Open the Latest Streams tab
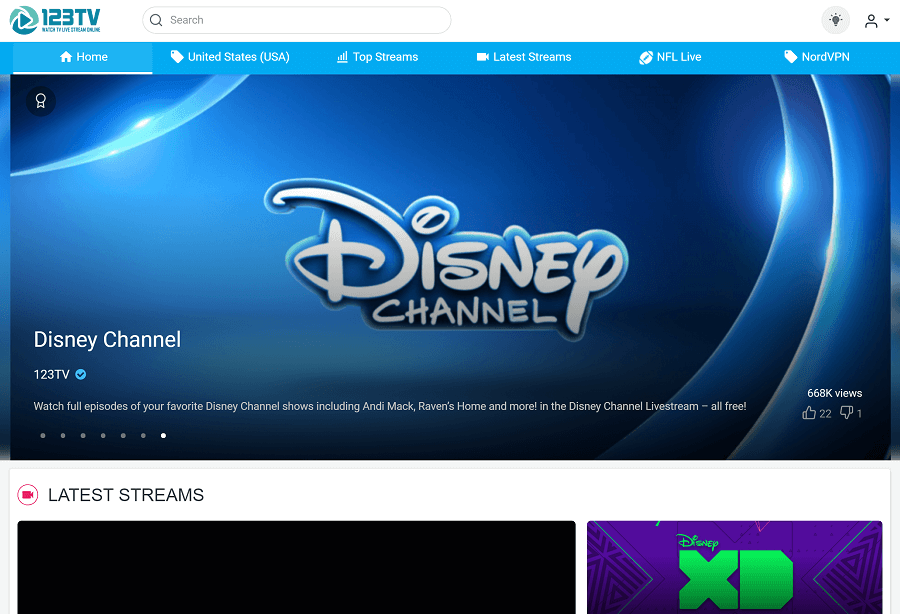This screenshot has height=614, width=900. click(524, 57)
